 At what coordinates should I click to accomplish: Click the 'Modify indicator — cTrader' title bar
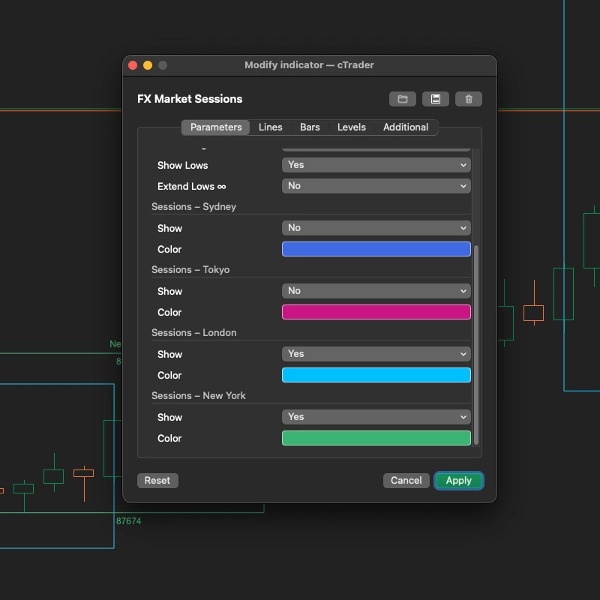[x=309, y=65]
